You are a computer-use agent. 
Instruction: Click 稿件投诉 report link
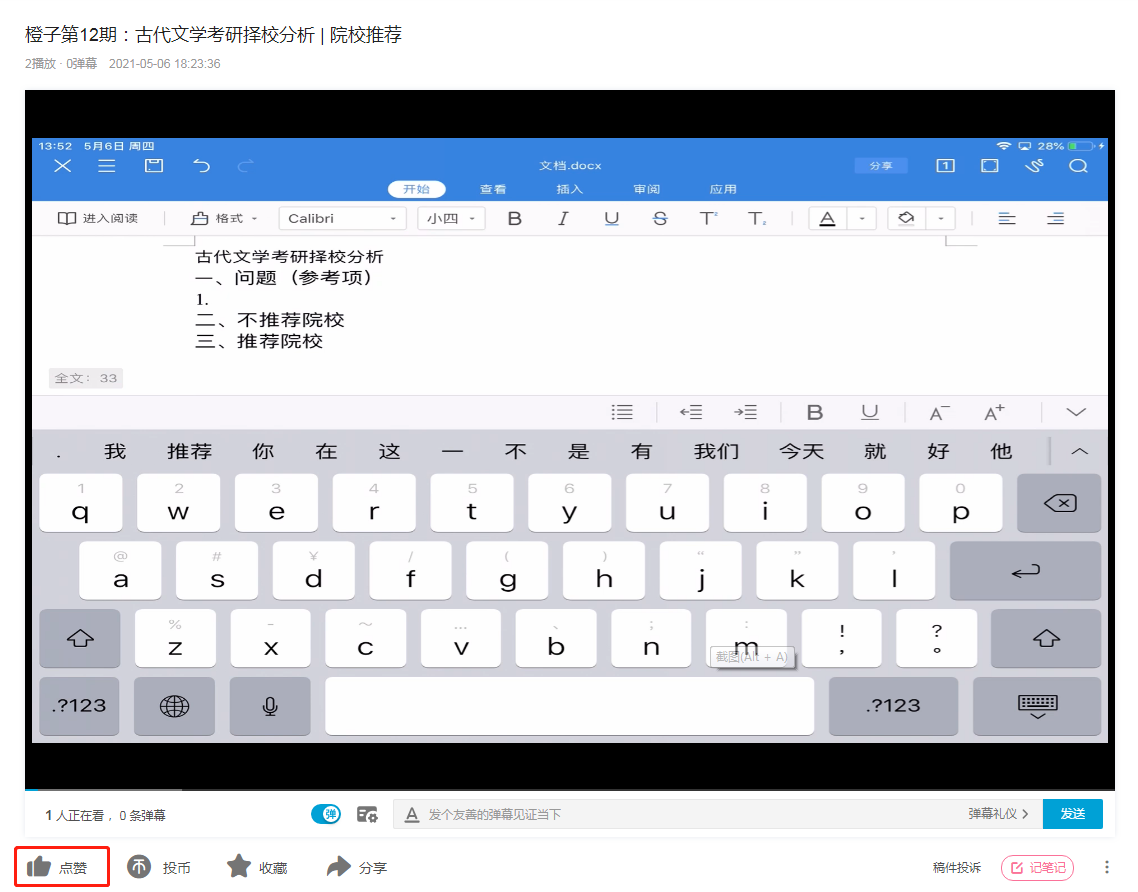point(957,867)
